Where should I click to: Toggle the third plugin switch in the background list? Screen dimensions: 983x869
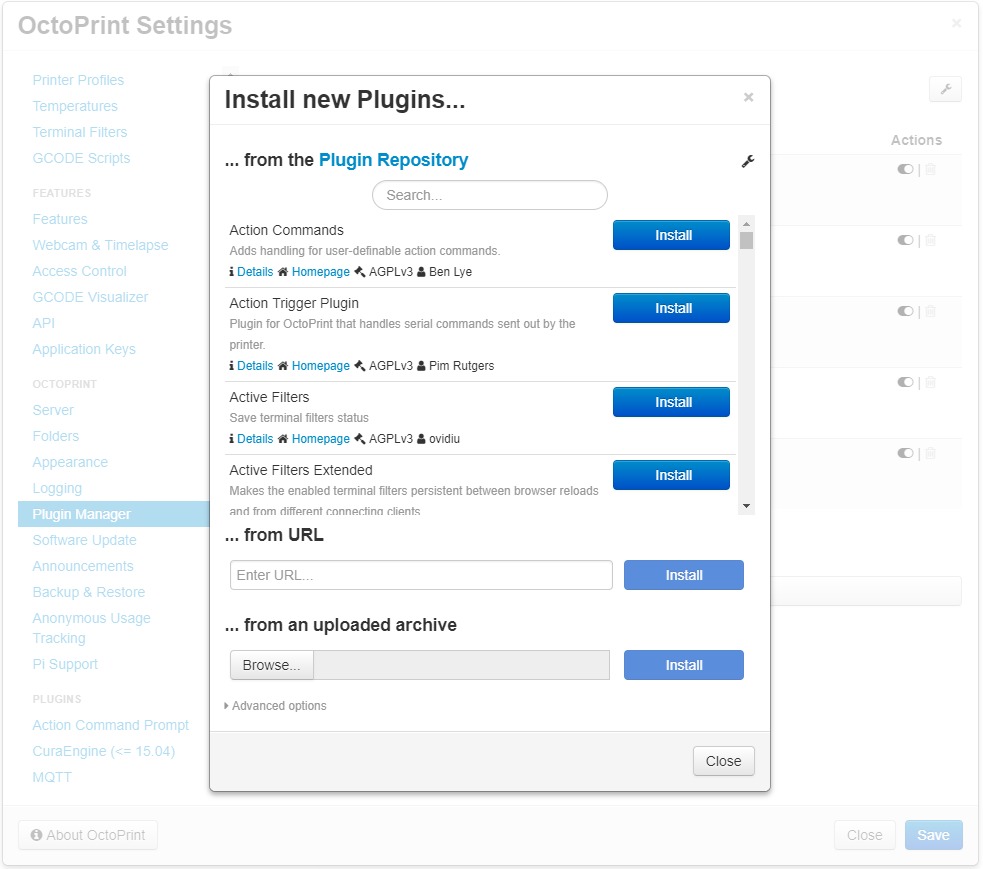click(x=905, y=311)
